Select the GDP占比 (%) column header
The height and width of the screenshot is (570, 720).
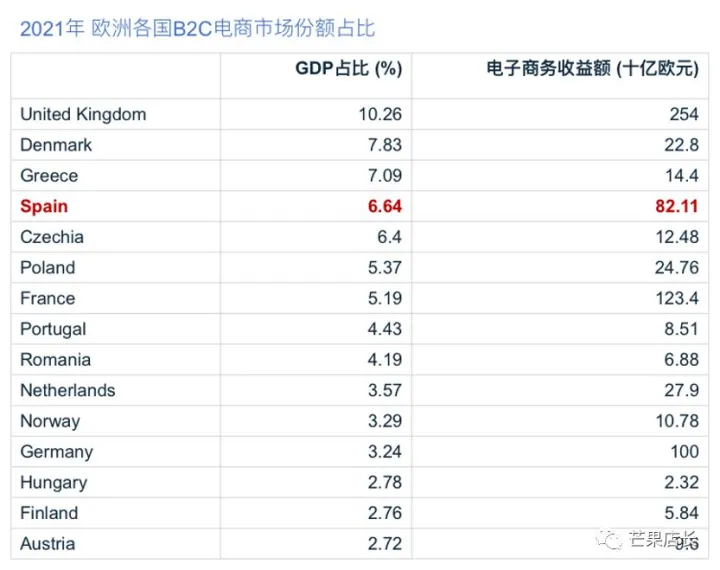point(349,68)
